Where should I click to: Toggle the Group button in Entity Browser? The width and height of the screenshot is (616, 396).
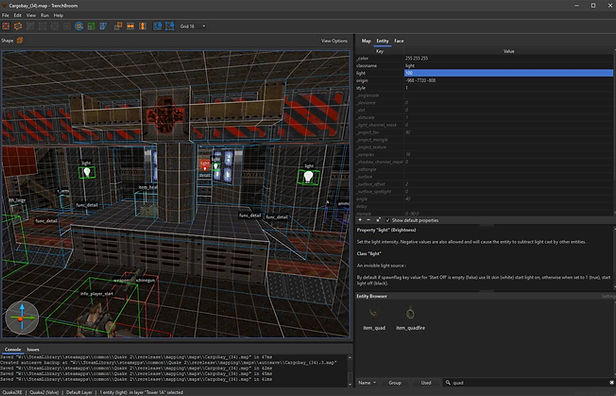tap(395, 383)
